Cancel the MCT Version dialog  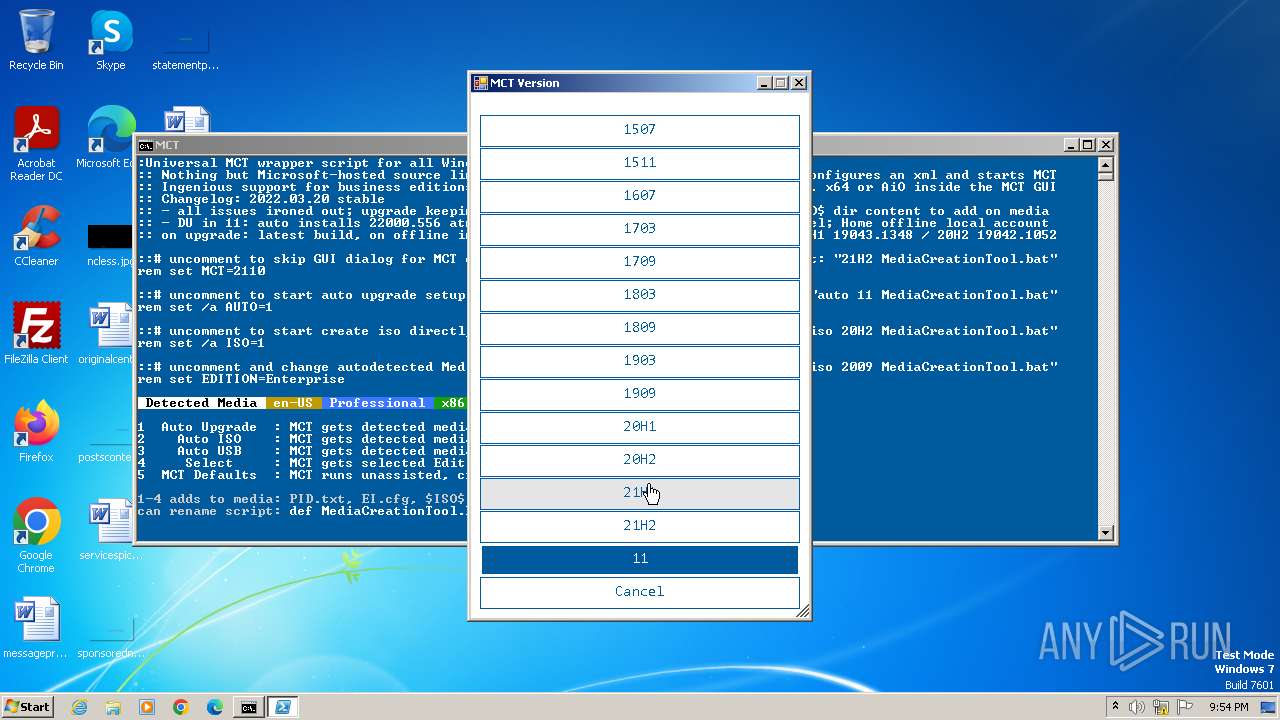pos(640,592)
